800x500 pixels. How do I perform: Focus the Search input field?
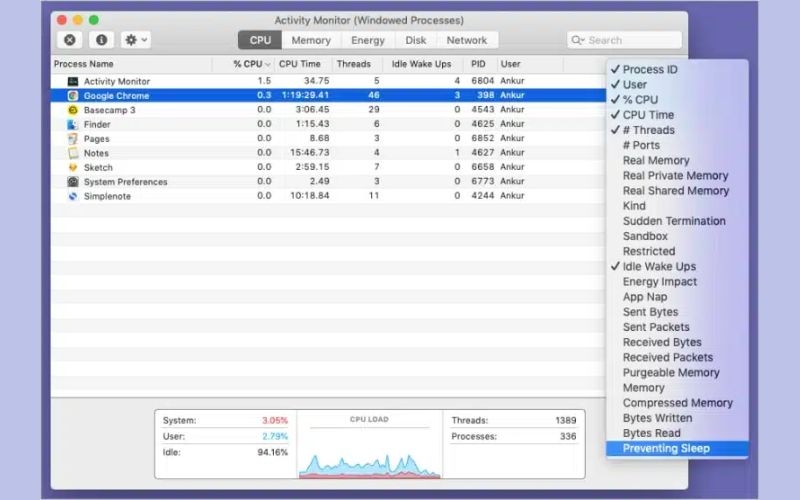pyautogui.click(x=624, y=40)
